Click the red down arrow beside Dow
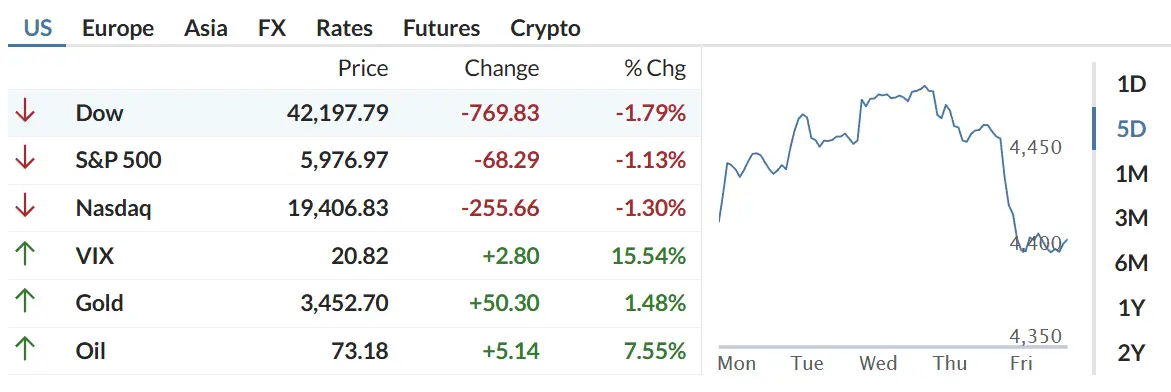Viewport: 1171px width, 392px height. point(25,112)
